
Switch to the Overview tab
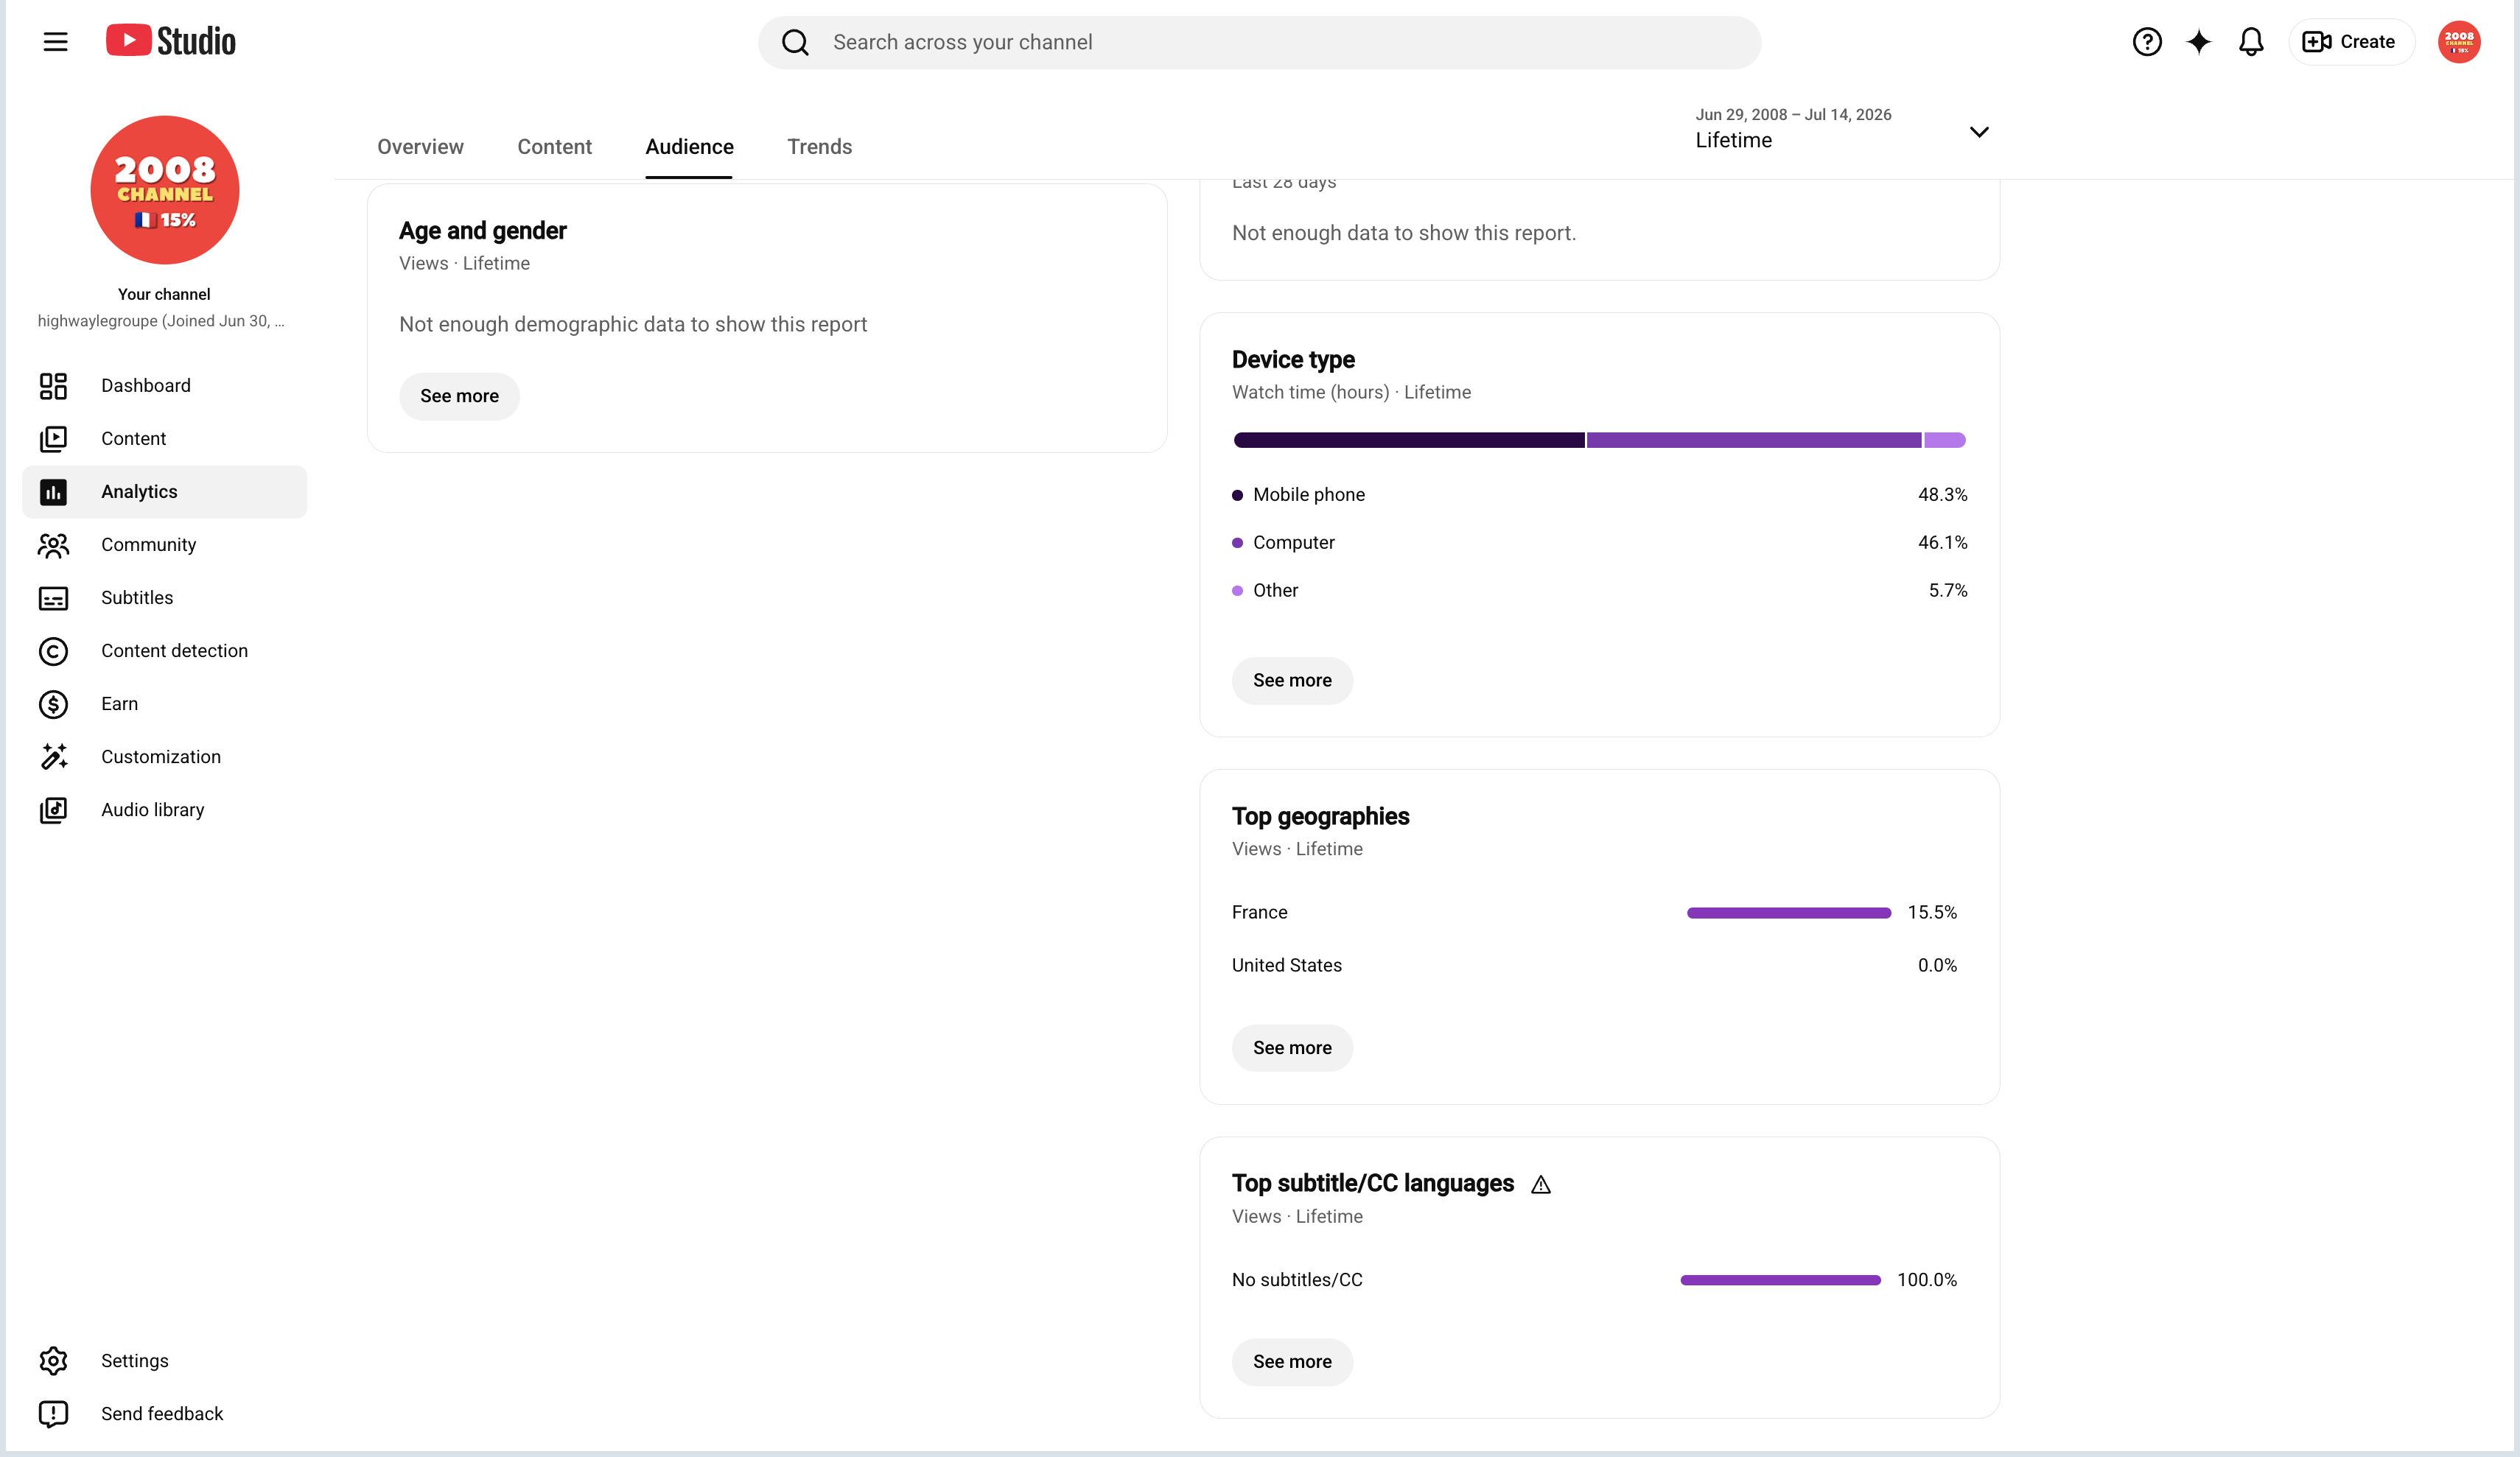point(420,147)
